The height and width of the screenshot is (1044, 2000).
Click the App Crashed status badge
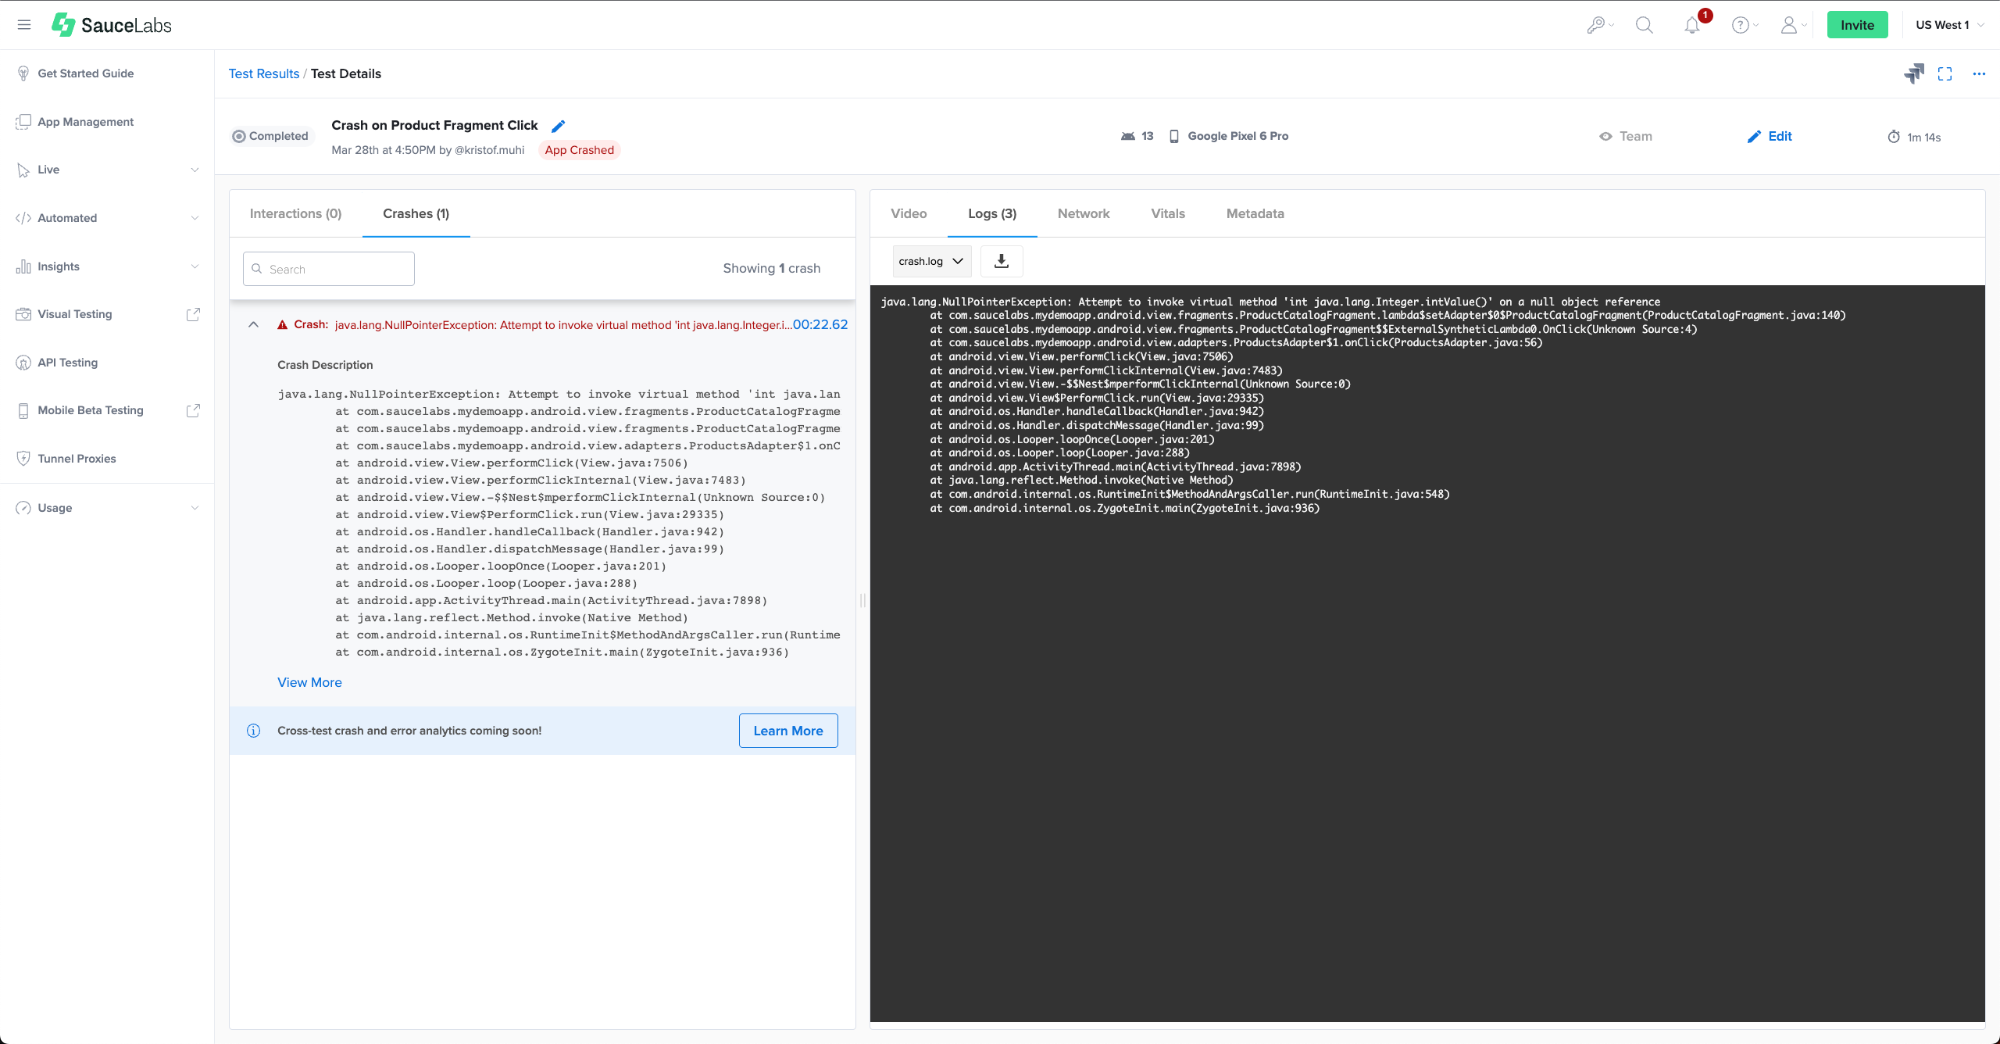coord(579,150)
